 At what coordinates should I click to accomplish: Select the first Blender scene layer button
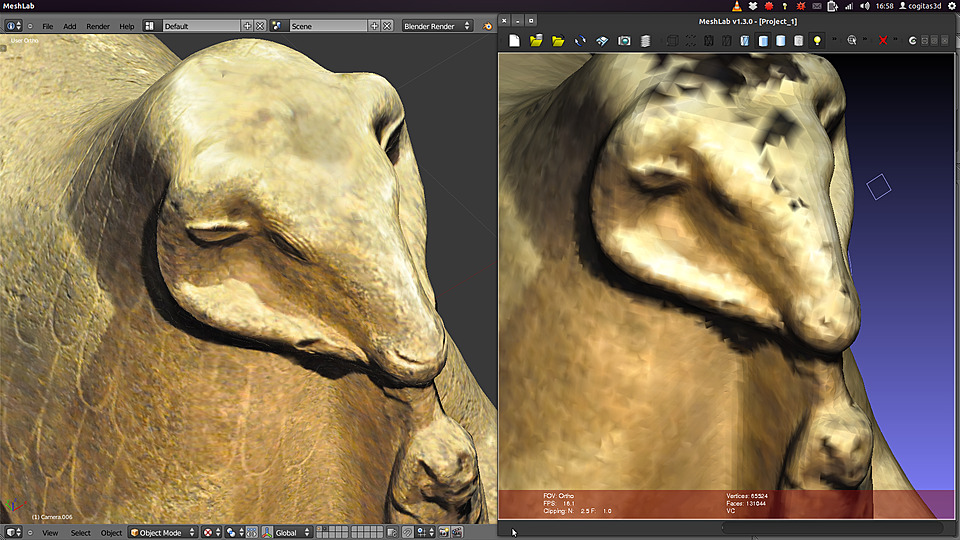click(319, 530)
